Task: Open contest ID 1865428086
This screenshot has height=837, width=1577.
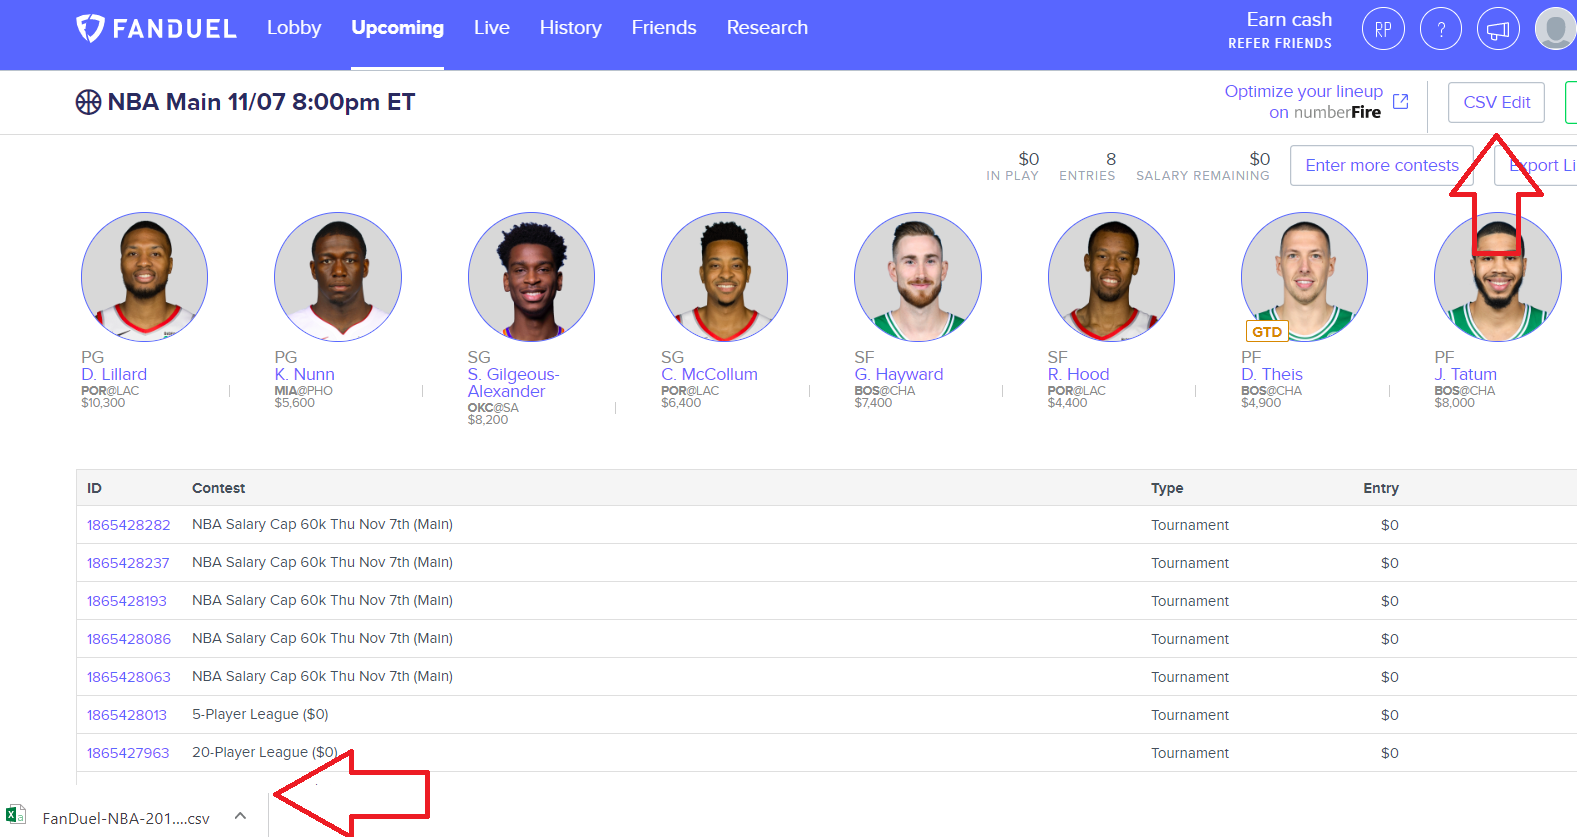Action: tap(129, 639)
